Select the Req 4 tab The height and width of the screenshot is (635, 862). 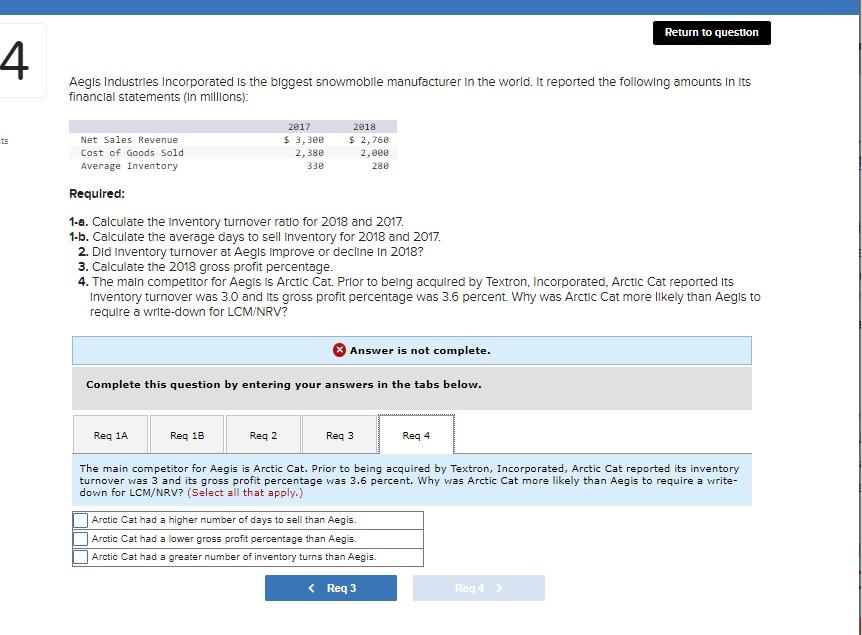[416, 435]
